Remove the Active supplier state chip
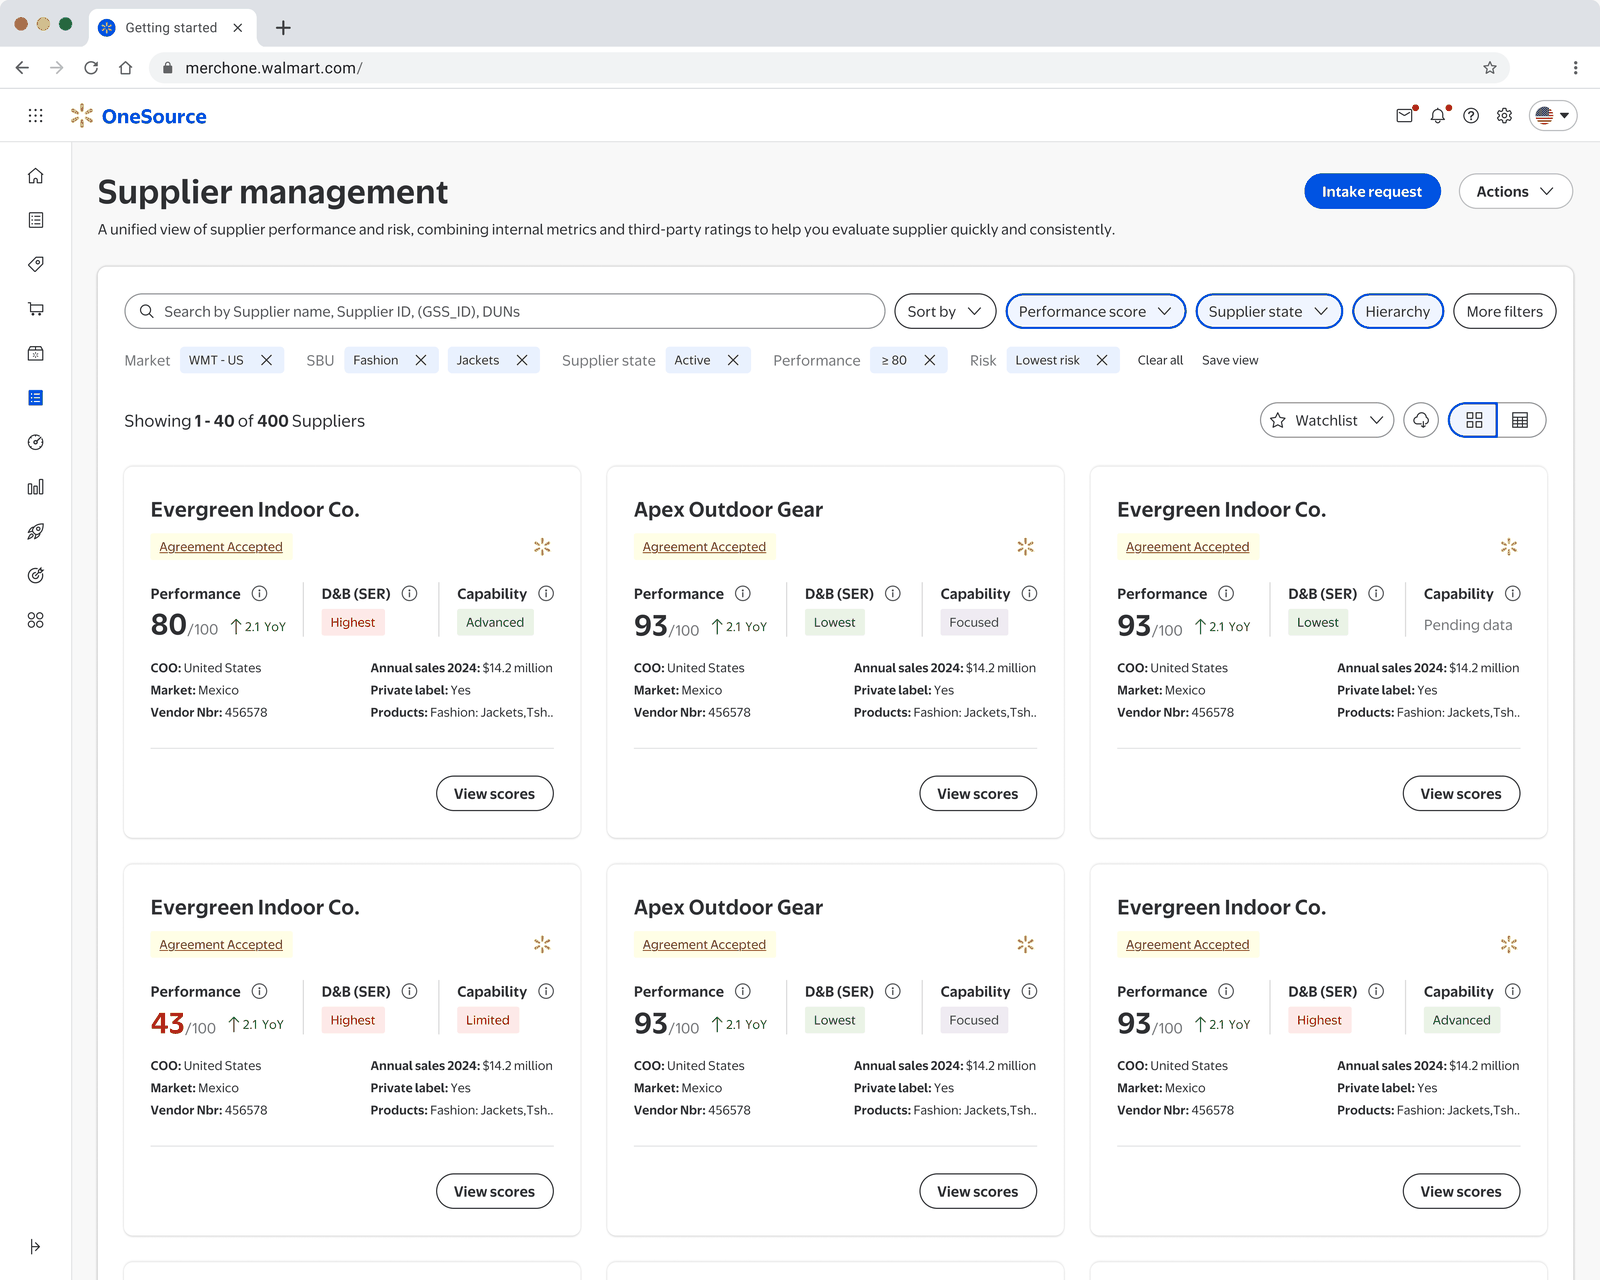The height and width of the screenshot is (1280, 1600). point(733,360)
